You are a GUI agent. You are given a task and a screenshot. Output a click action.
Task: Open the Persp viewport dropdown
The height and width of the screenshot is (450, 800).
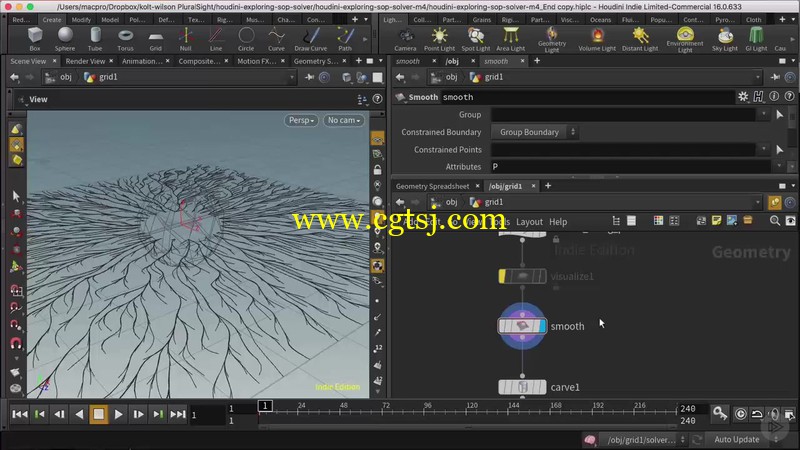click(x=301, y=120)
